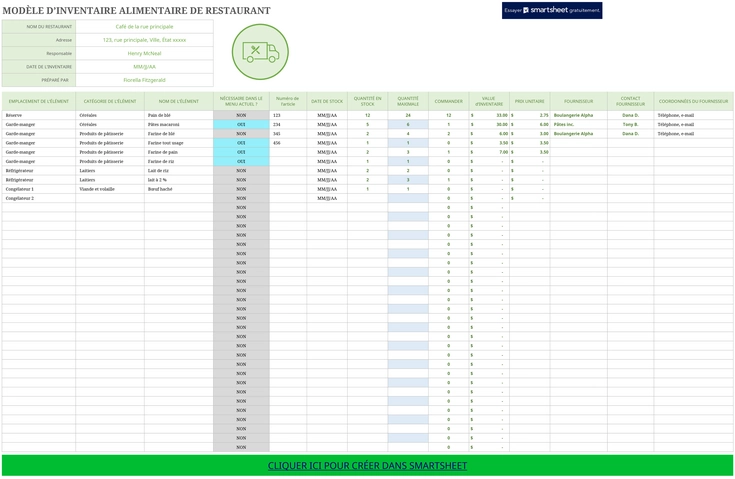Click the Essayer Smartsheet gratuitement button
735x479 pixels.
point(552,10)
